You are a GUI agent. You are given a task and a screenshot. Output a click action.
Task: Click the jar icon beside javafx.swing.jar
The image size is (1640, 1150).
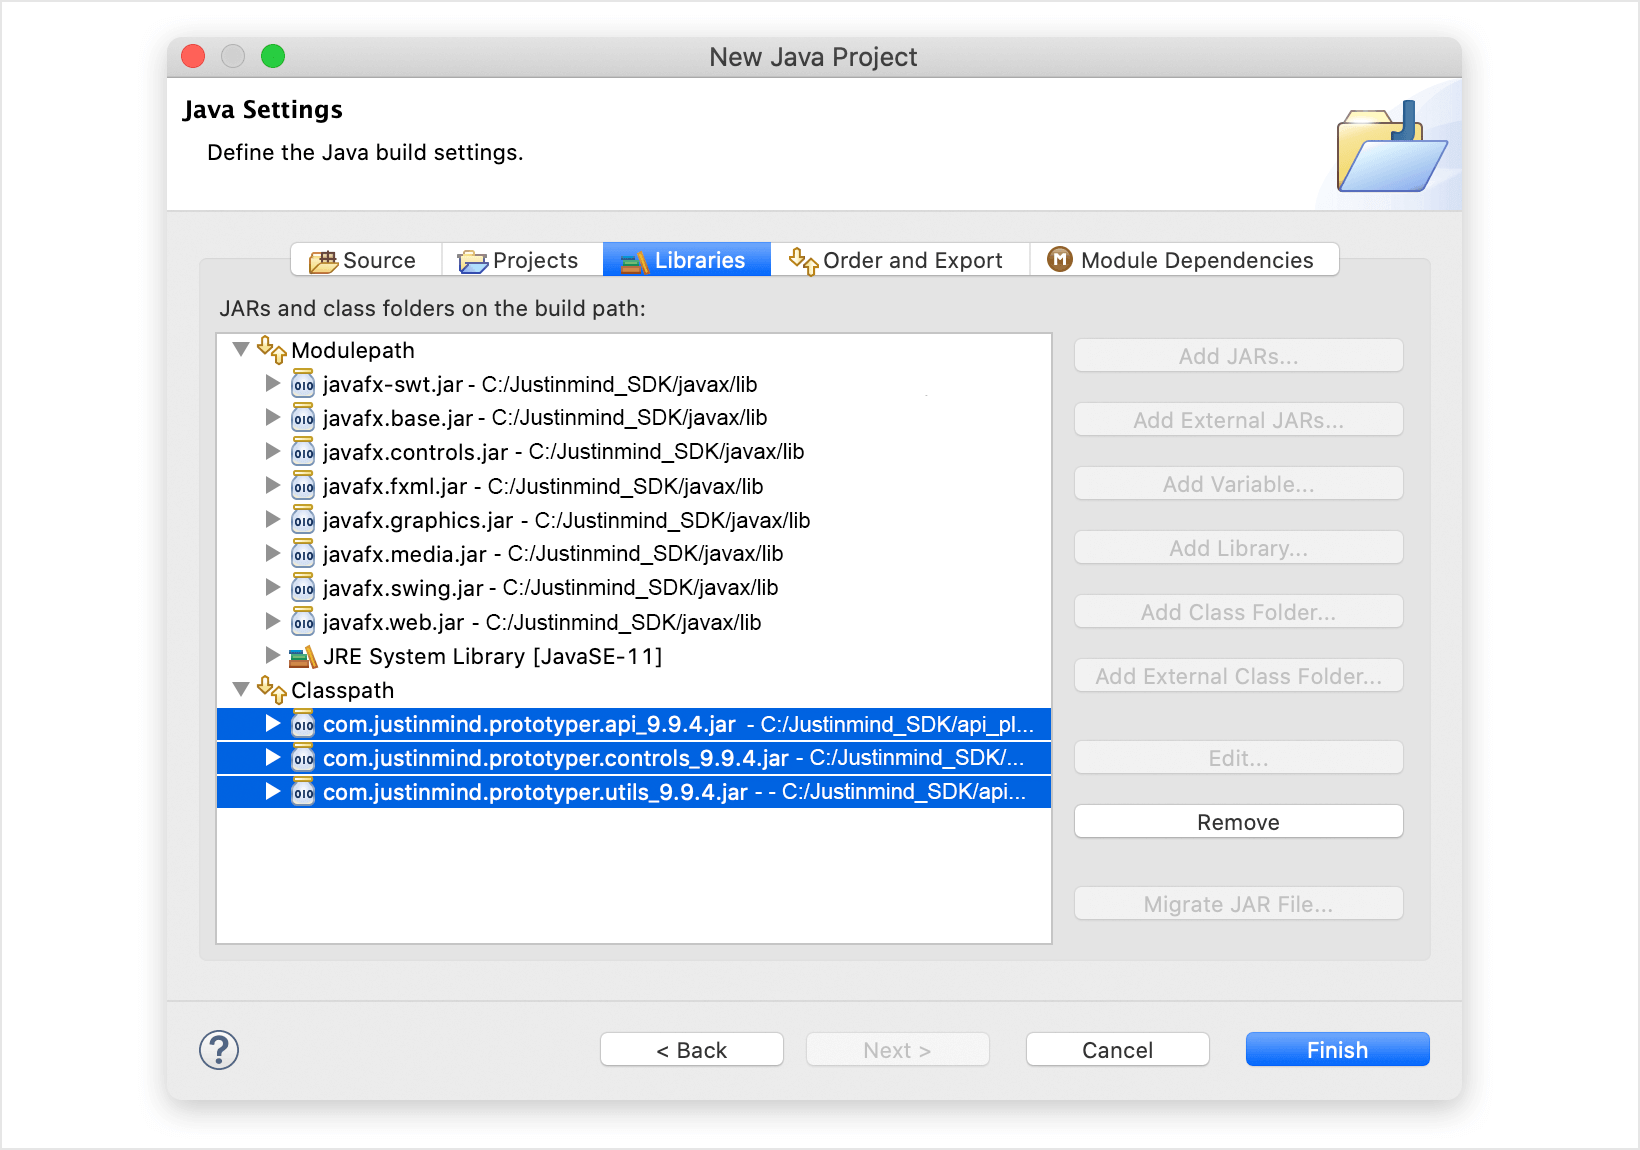[x=303, y=588]
